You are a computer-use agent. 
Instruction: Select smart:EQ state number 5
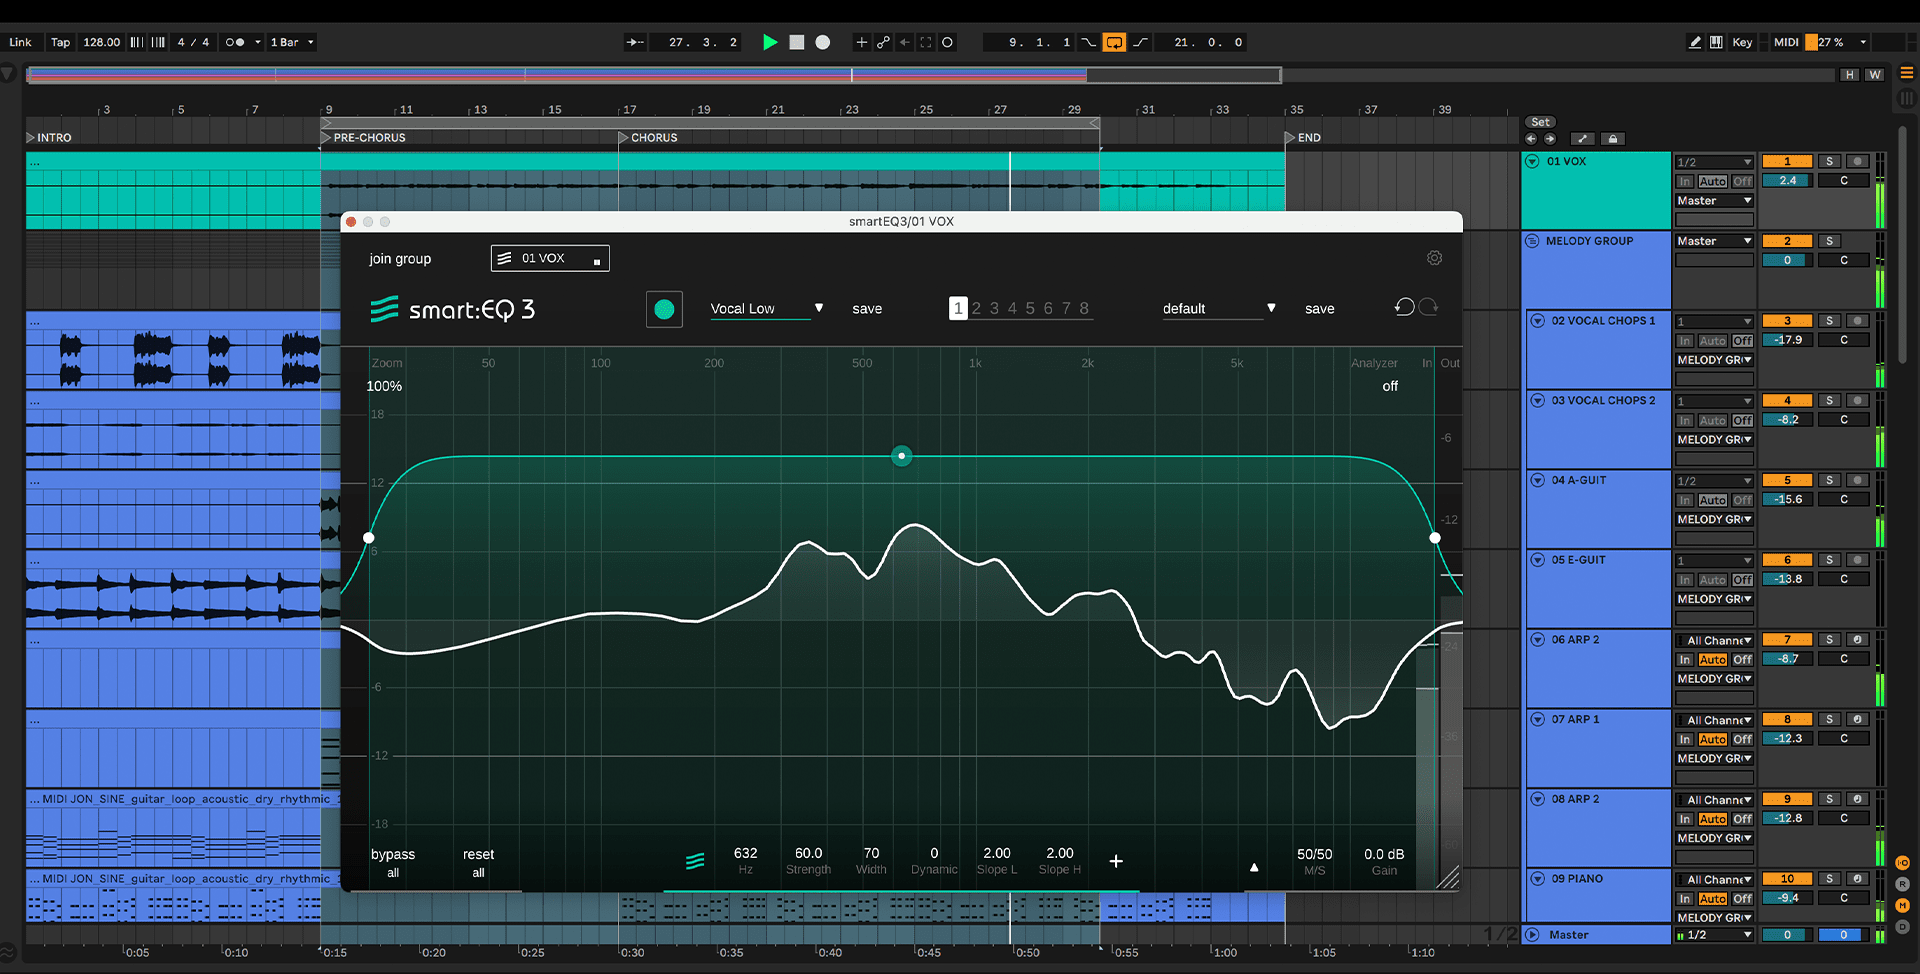click(x=1030, y=309)
